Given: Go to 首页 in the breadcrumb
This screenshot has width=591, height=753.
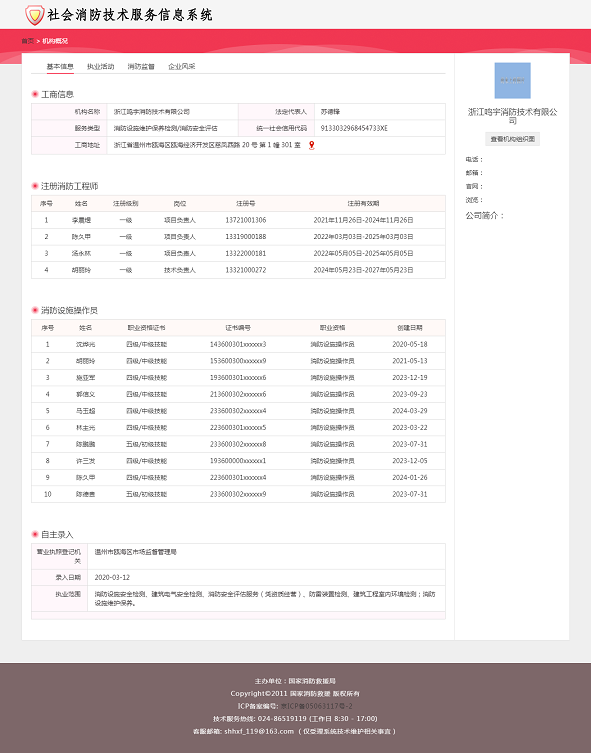Looking at the screenshot, I should [27, 41].
